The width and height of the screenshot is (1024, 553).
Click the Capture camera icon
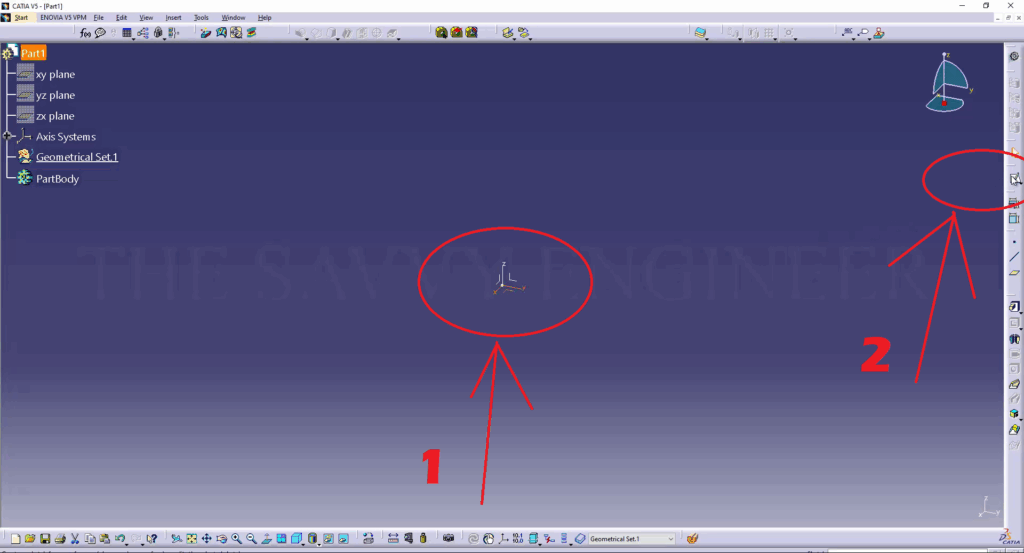click(448, 539)
